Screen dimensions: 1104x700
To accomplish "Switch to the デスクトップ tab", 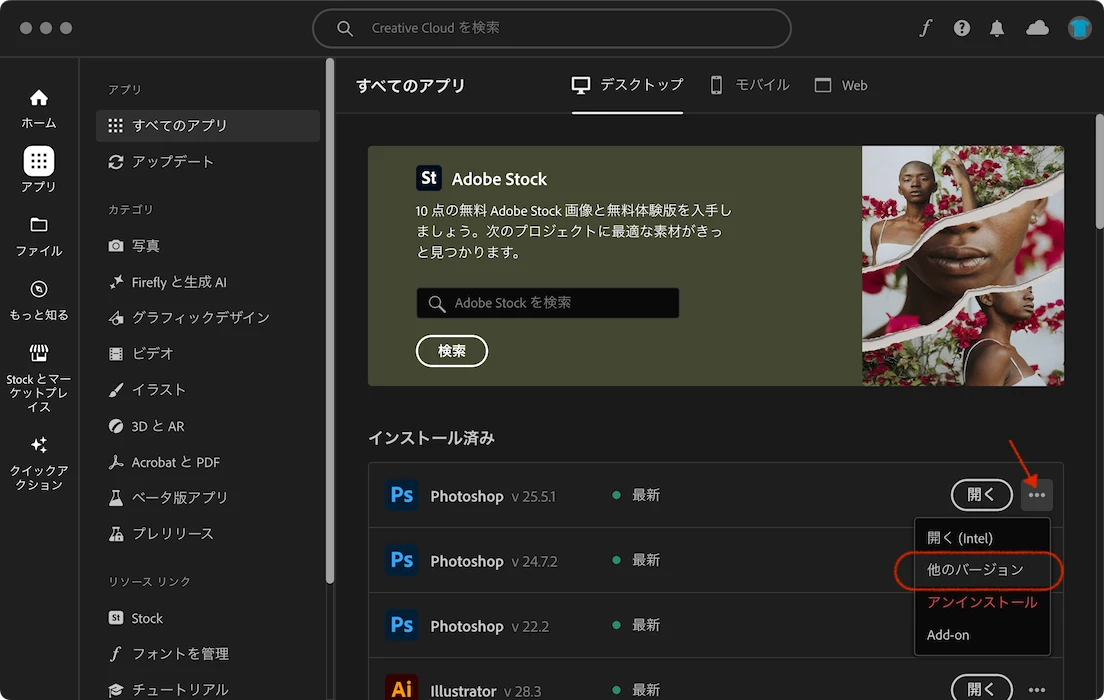I will click(627, 85).
